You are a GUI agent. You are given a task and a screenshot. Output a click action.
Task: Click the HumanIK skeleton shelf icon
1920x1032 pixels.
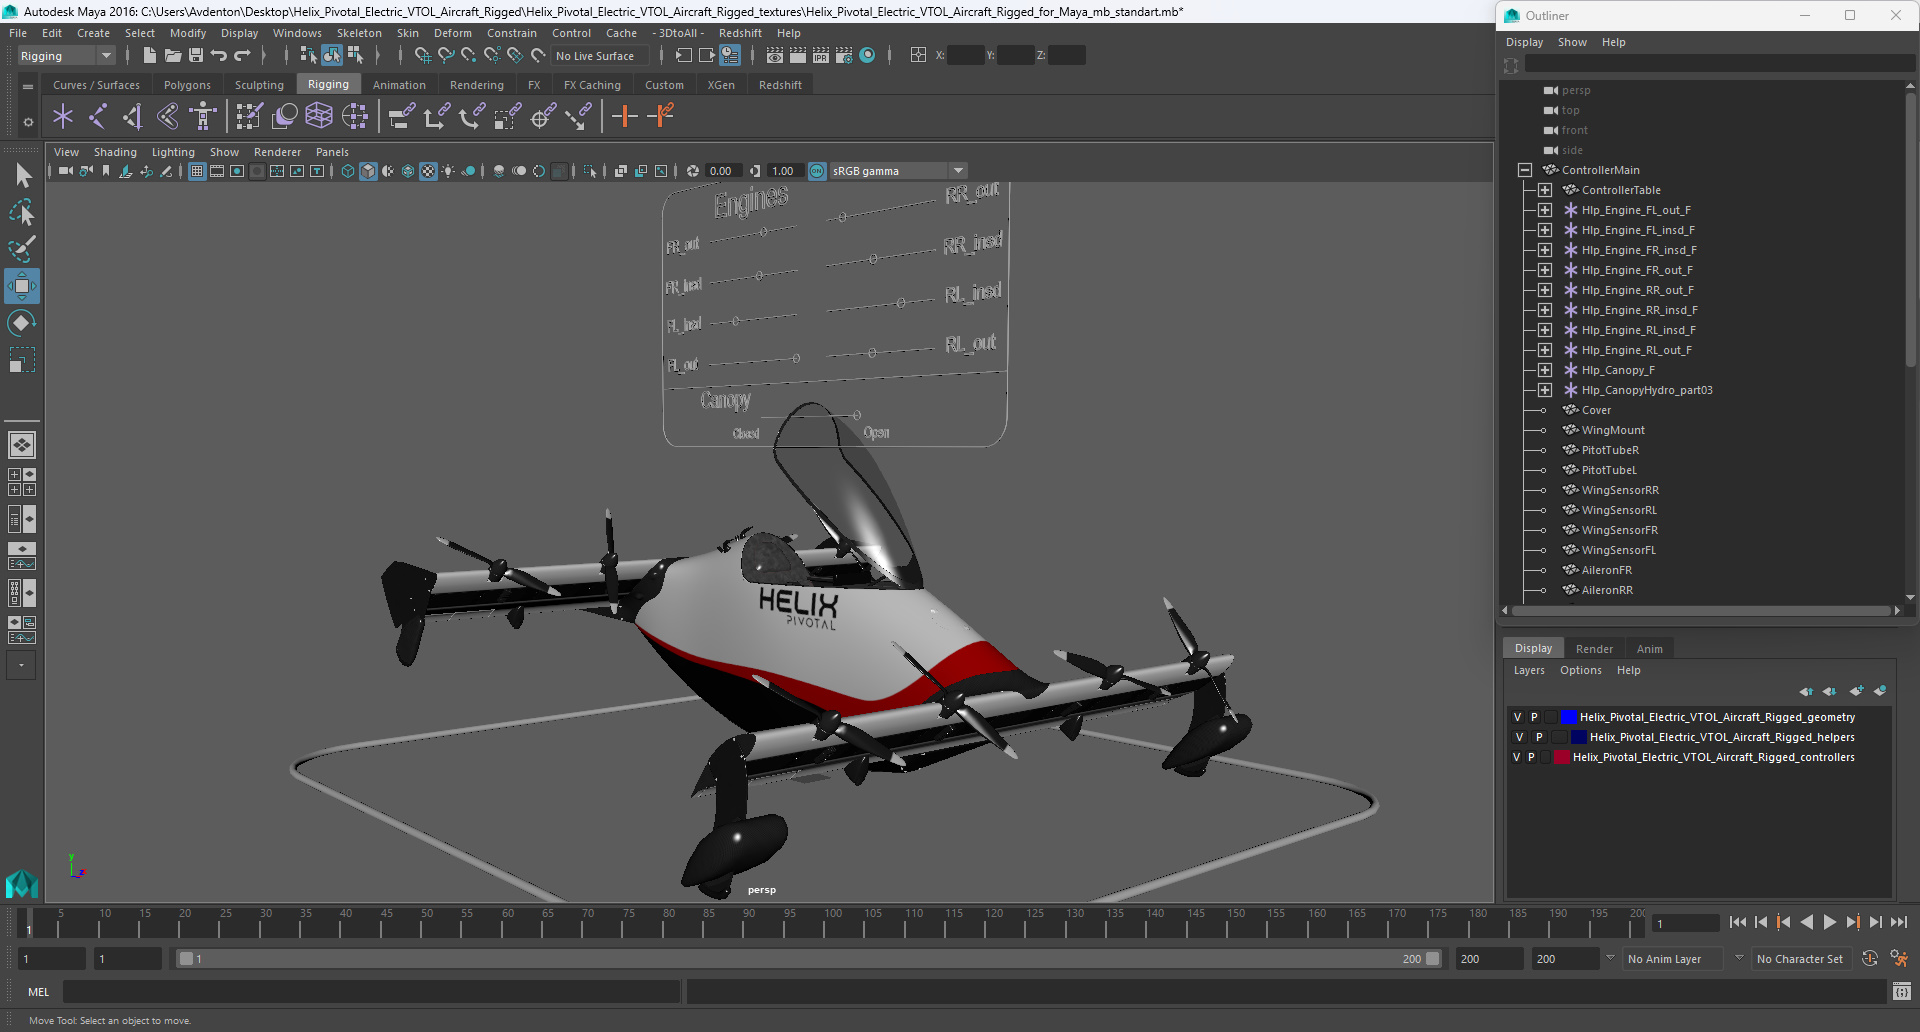tap(203, 117)
